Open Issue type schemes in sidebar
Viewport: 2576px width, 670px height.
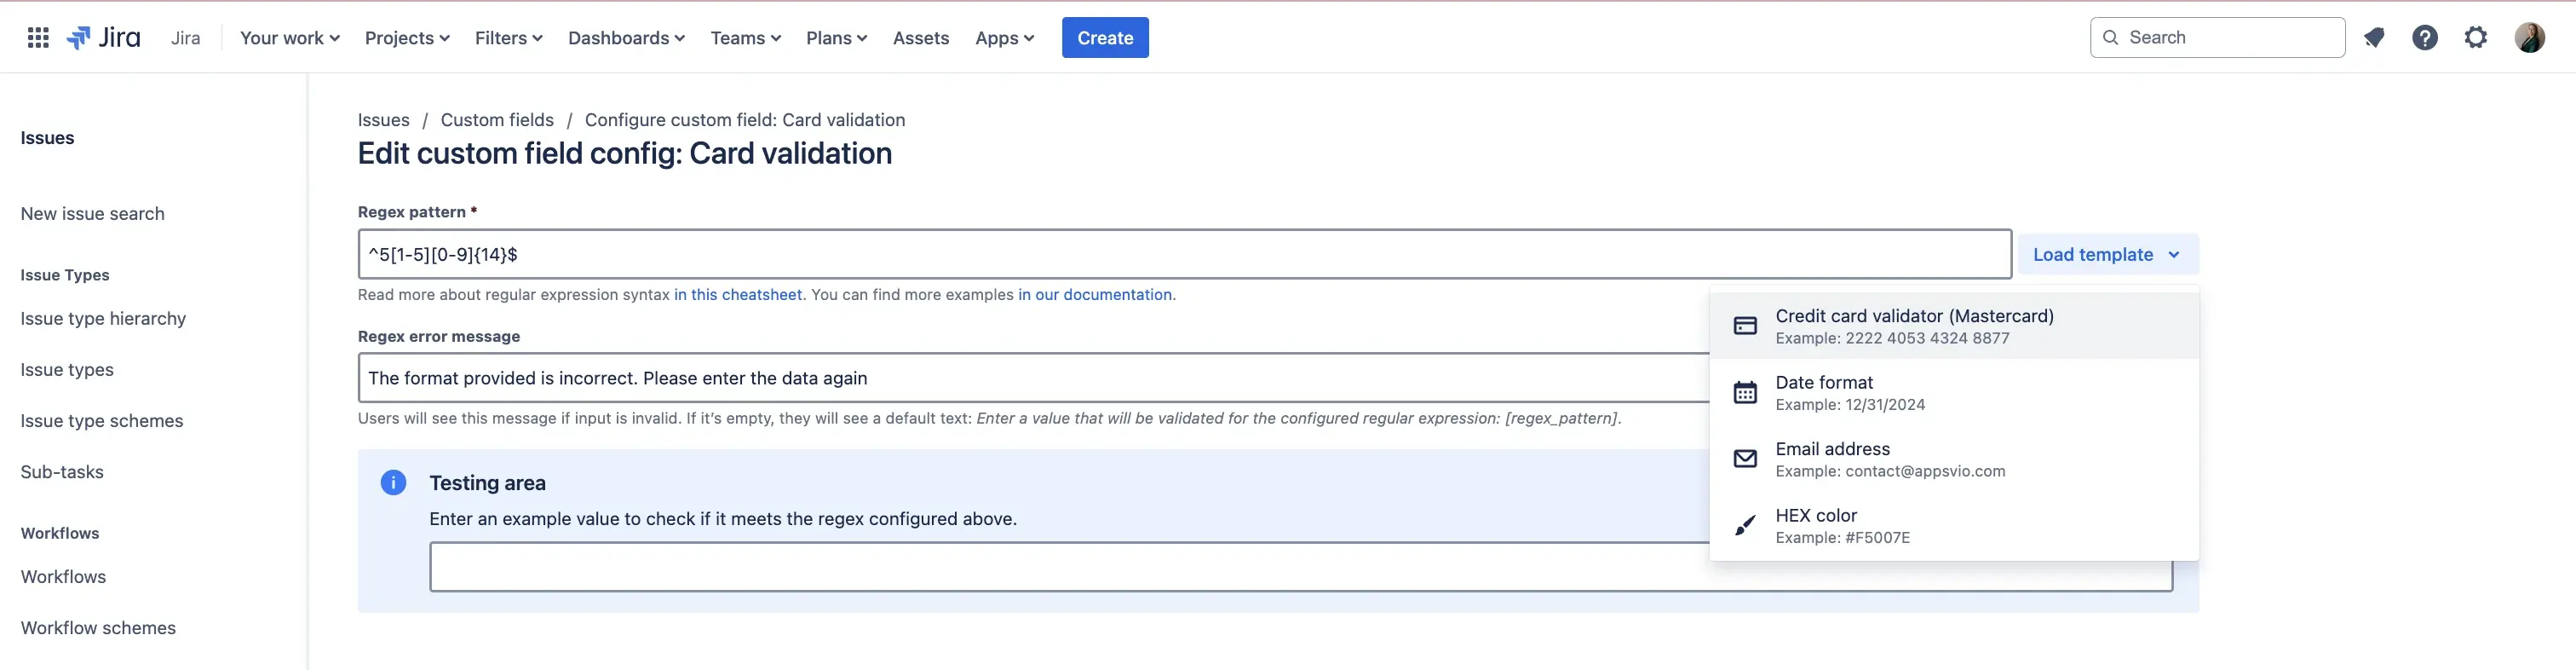[x=102, y=421]
